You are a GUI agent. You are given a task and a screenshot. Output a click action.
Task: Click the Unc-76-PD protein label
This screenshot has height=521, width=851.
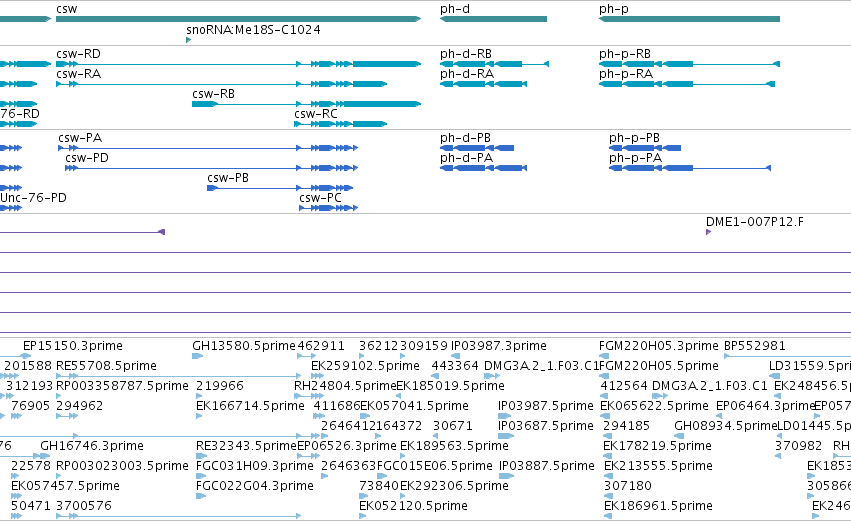pyautogui.click(x=33, y=198)
